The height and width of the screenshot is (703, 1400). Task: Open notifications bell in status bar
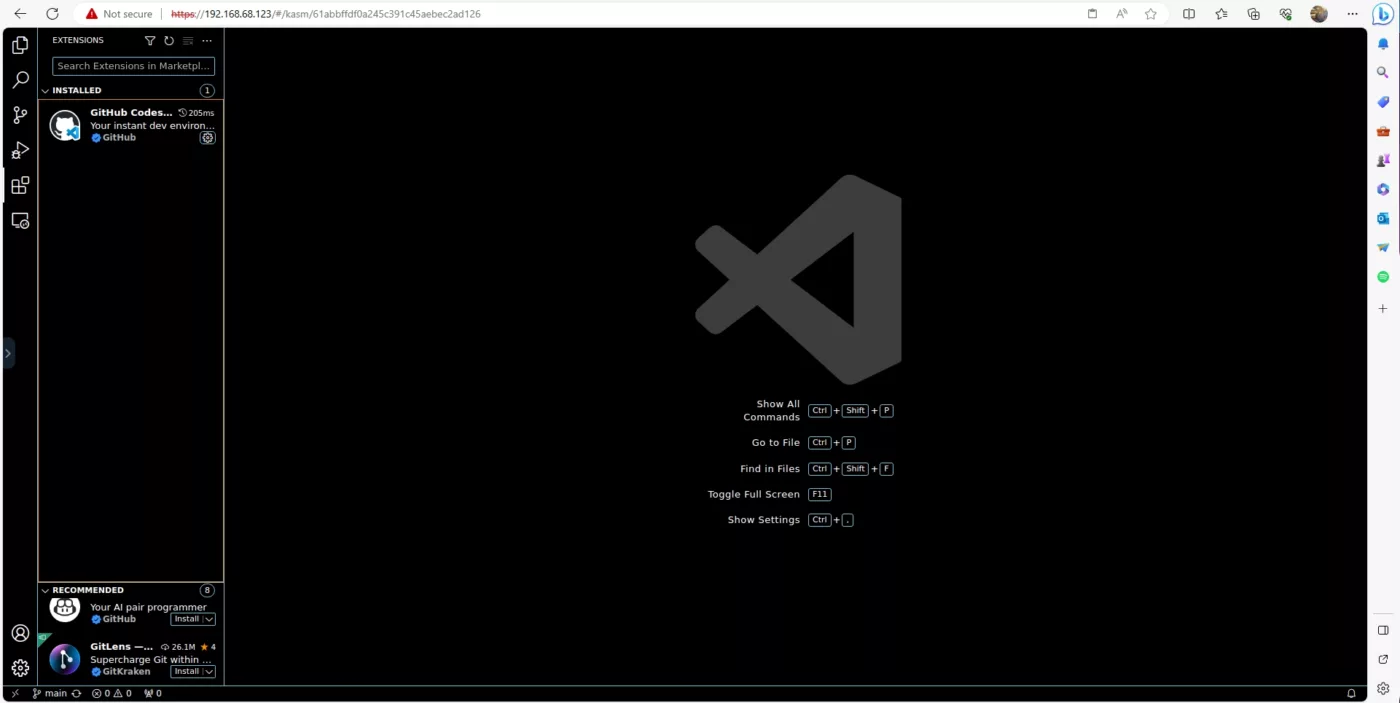[1351, 693]
